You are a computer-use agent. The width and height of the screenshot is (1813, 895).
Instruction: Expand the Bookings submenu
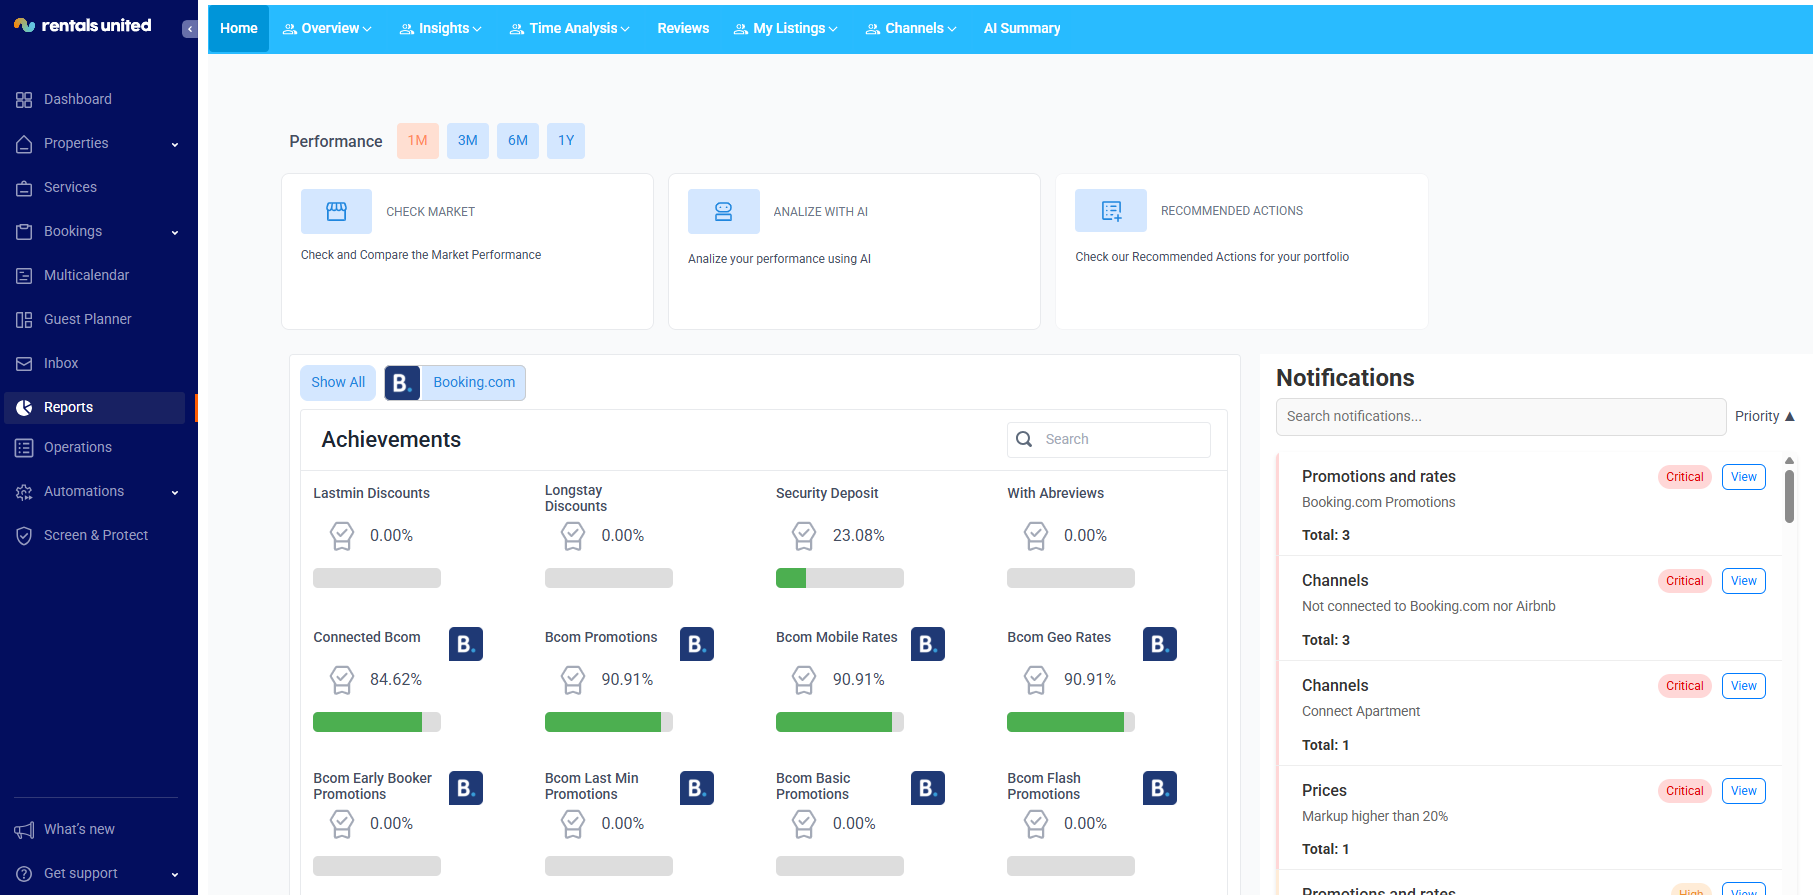[175, 233]
